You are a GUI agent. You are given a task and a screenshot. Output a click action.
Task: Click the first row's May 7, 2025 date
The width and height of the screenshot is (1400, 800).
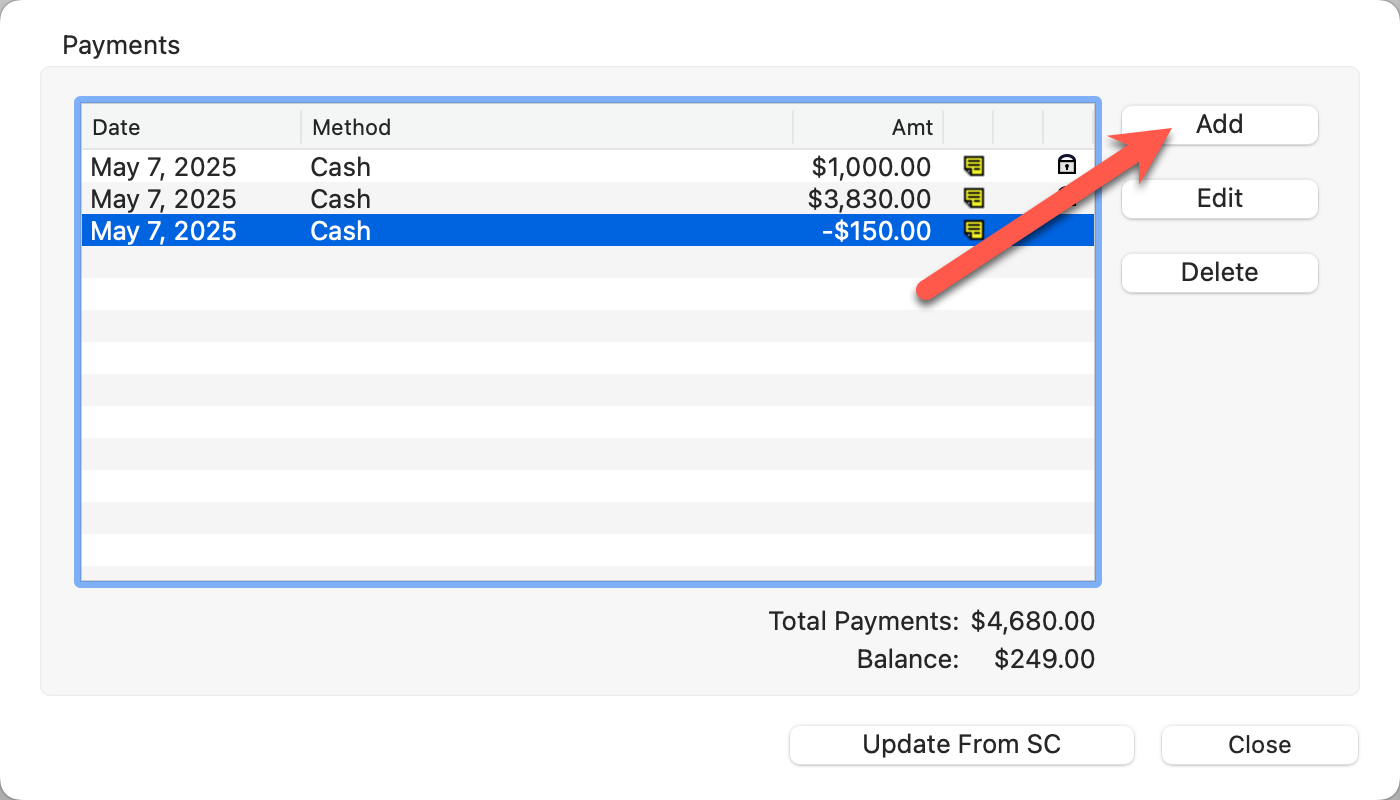(x=164, y=166)
